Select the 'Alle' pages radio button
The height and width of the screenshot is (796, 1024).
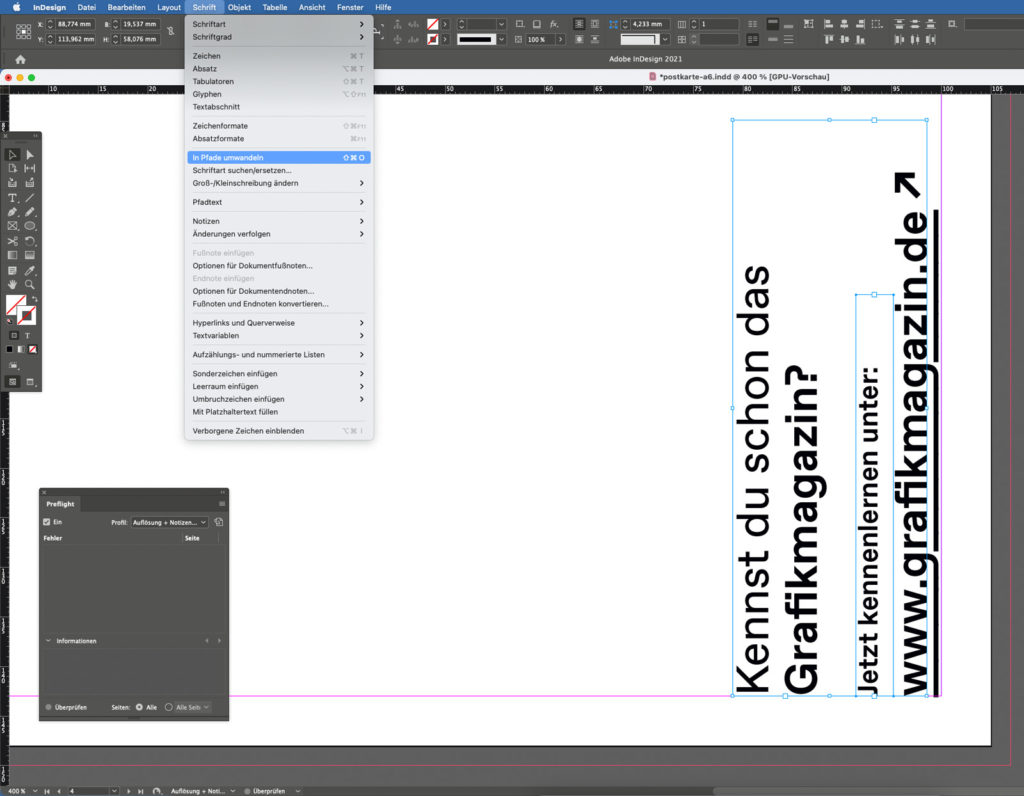[139, 707]
